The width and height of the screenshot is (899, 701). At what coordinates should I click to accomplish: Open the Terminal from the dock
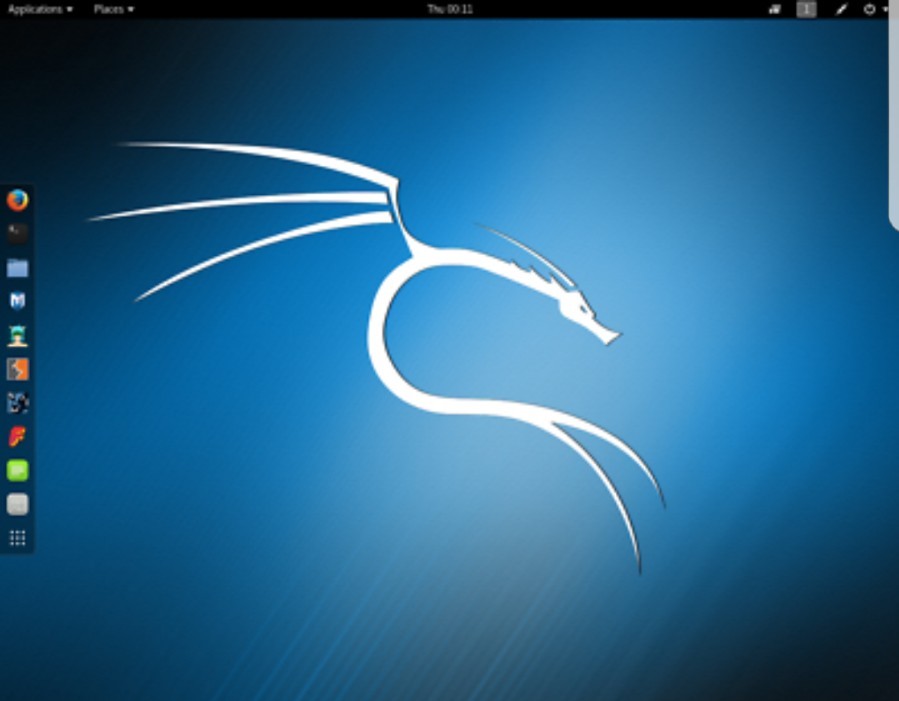click(x=17, y=233)
